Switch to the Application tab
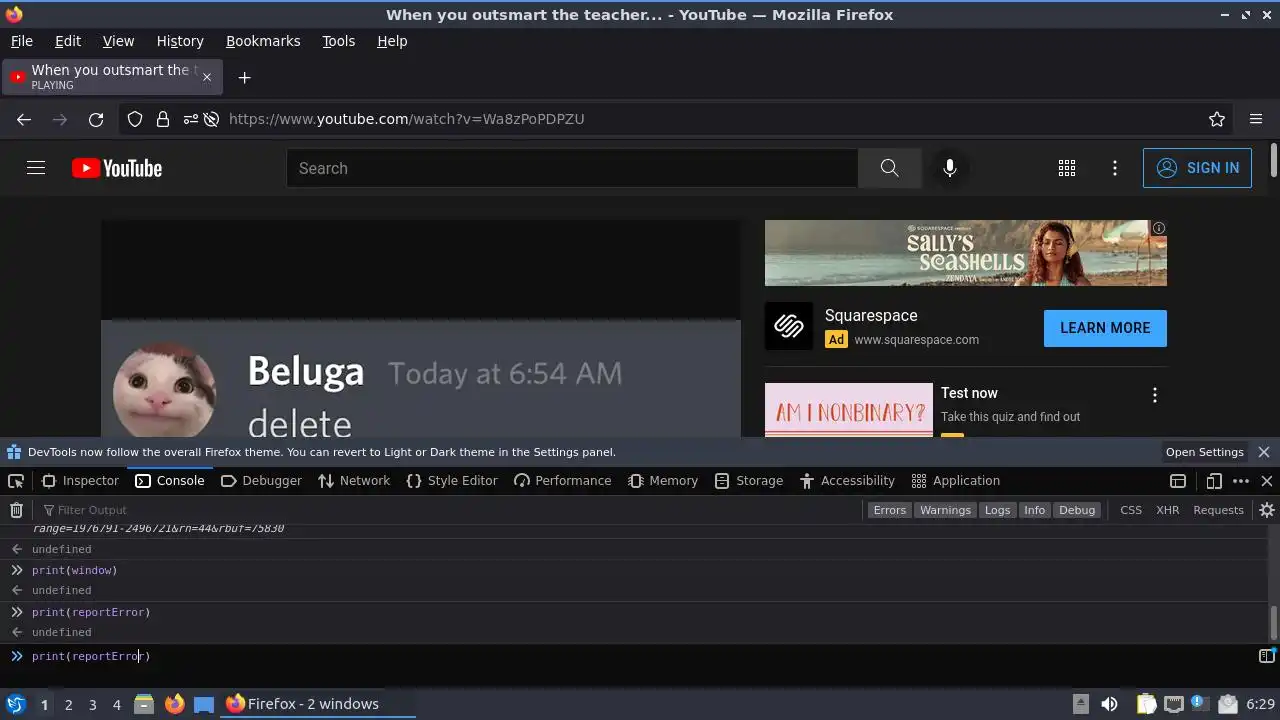Viewport: 1280px width, 720px height. pos(956,481)
